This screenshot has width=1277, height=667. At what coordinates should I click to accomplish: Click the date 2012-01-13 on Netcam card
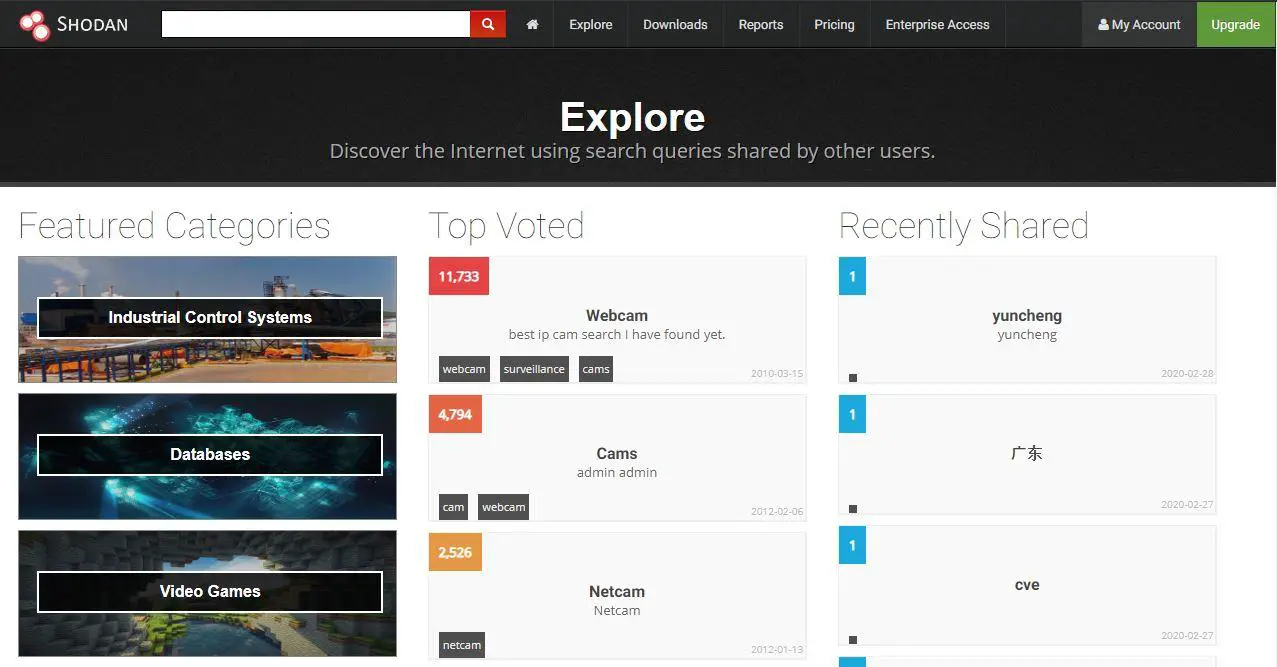(x=777, y=650)
